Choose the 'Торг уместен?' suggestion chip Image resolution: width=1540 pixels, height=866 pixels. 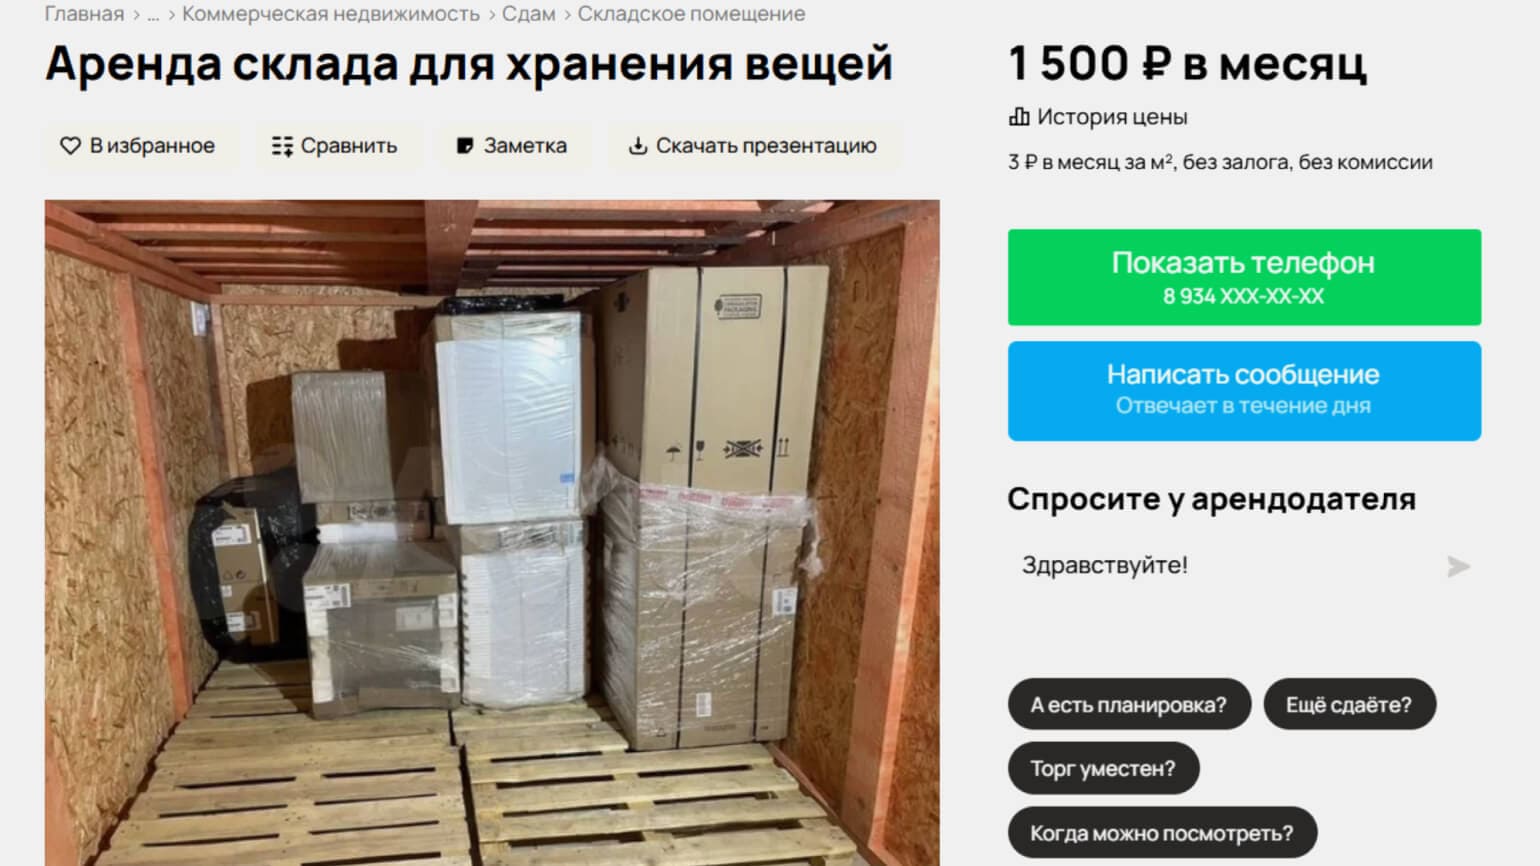tap(1103, 769)
